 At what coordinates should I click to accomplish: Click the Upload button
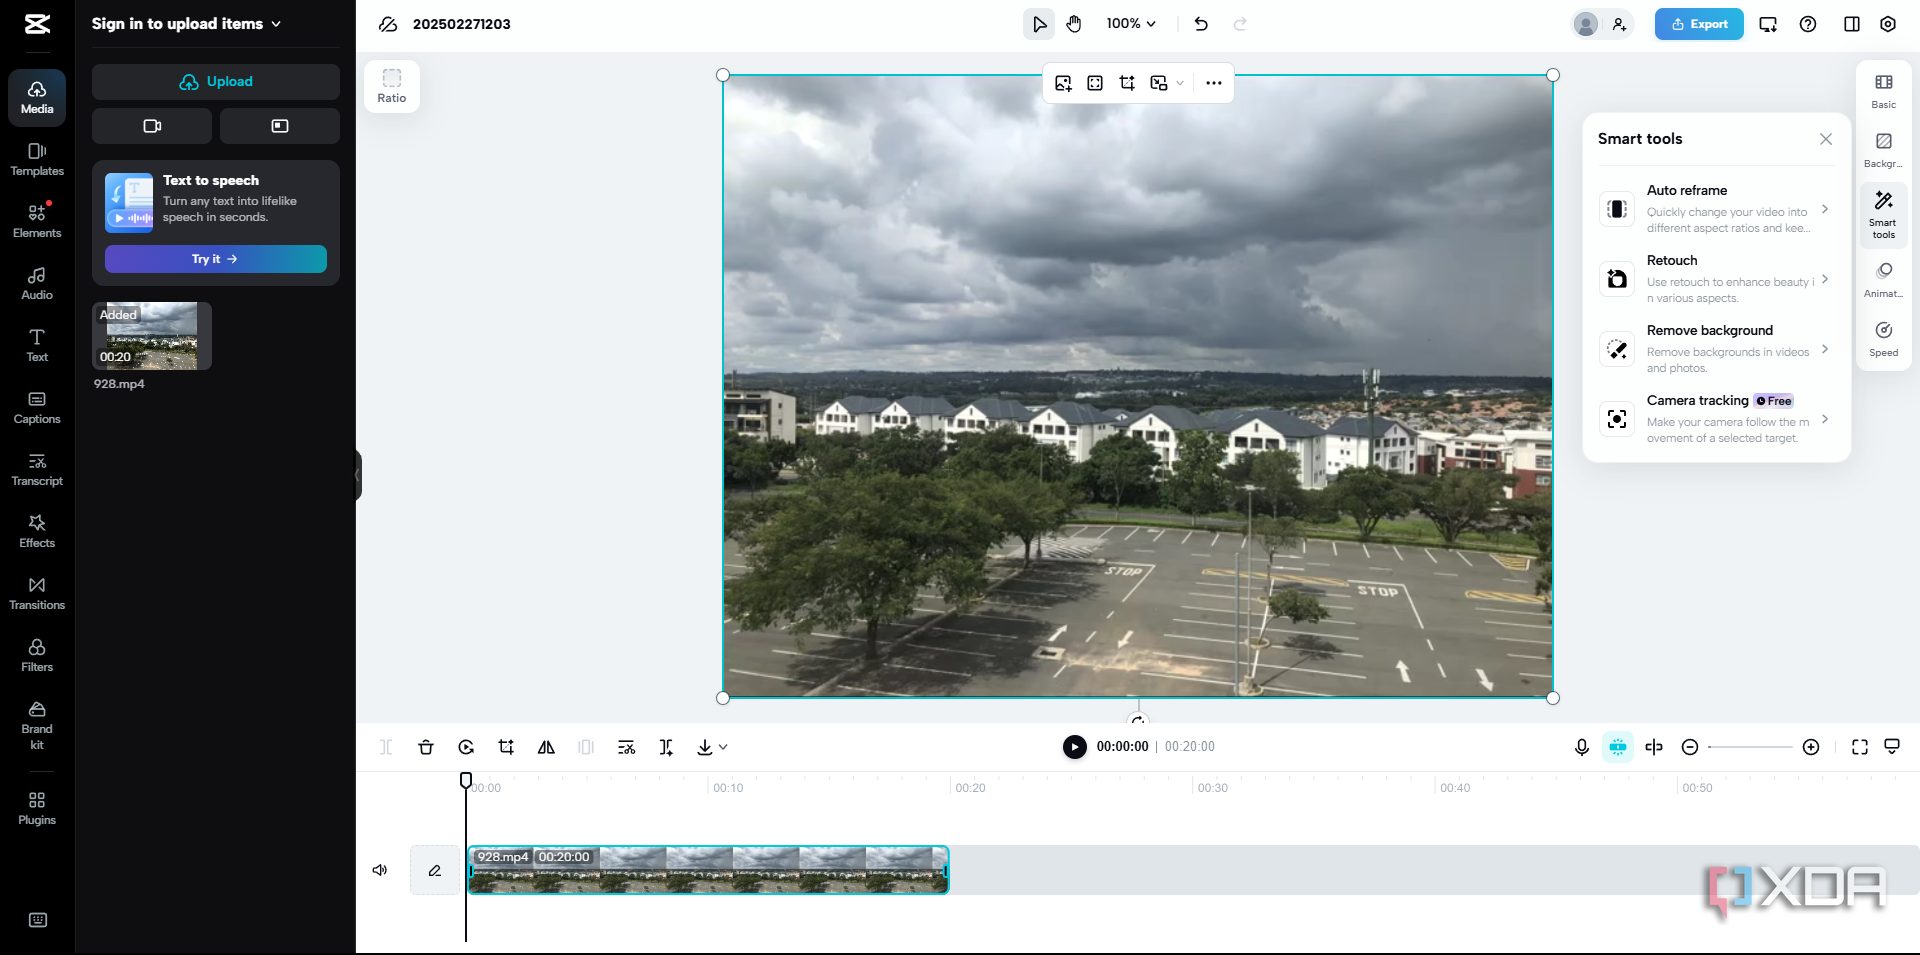[x=216, y=82]
